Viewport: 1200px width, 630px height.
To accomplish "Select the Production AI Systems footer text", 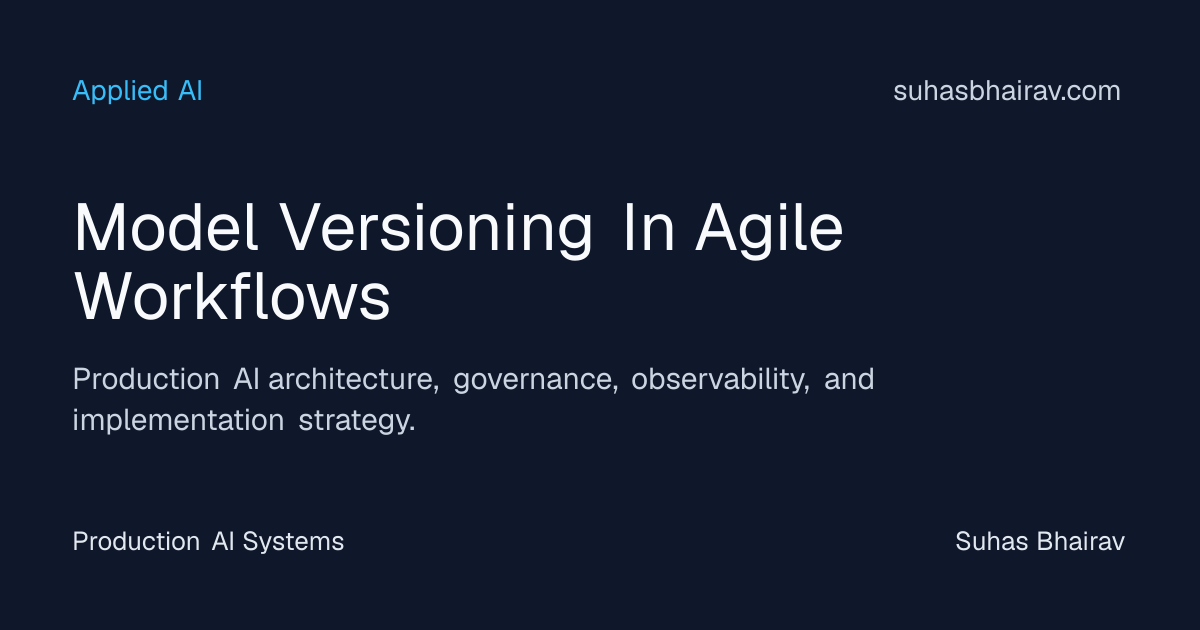I will [x=208, y=541].
